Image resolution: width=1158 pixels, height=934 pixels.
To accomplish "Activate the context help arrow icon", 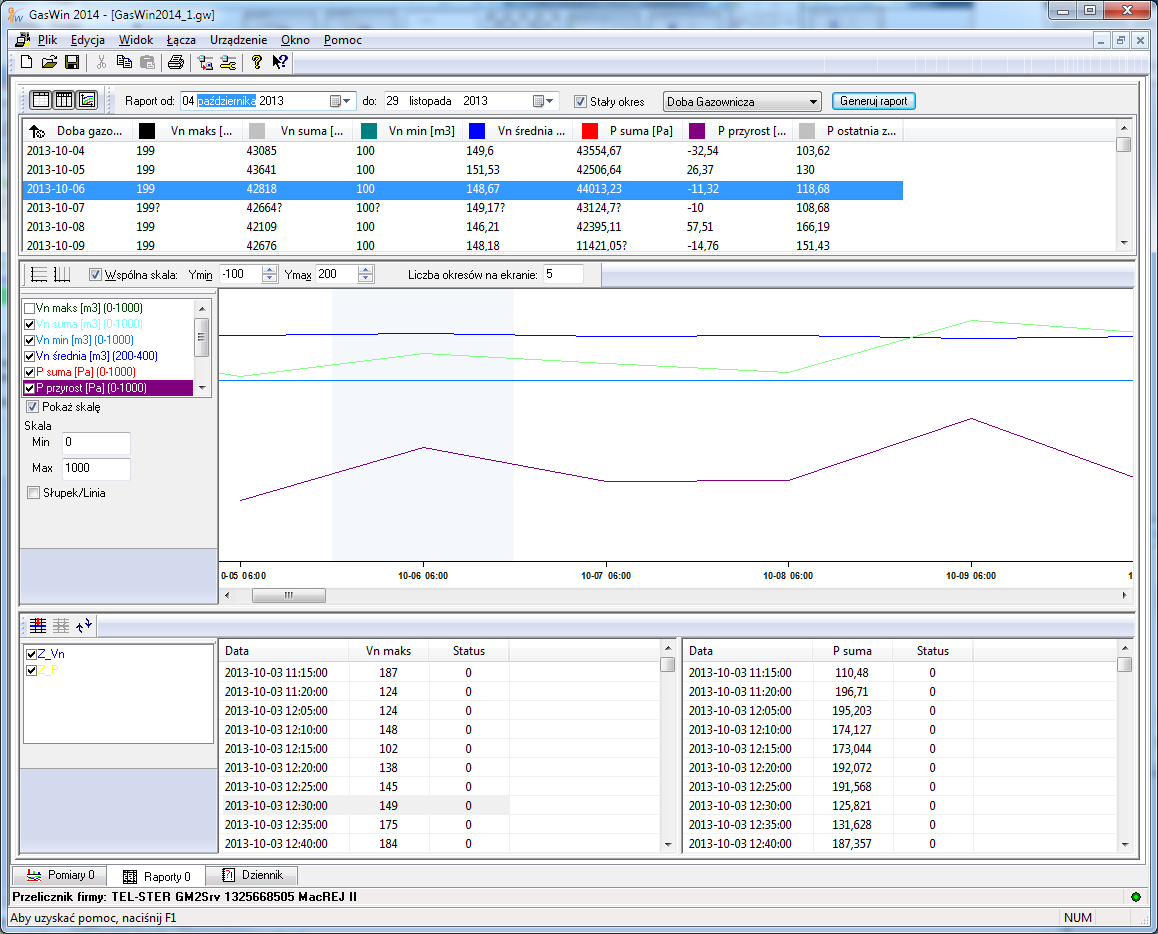I will click(279, 63).
